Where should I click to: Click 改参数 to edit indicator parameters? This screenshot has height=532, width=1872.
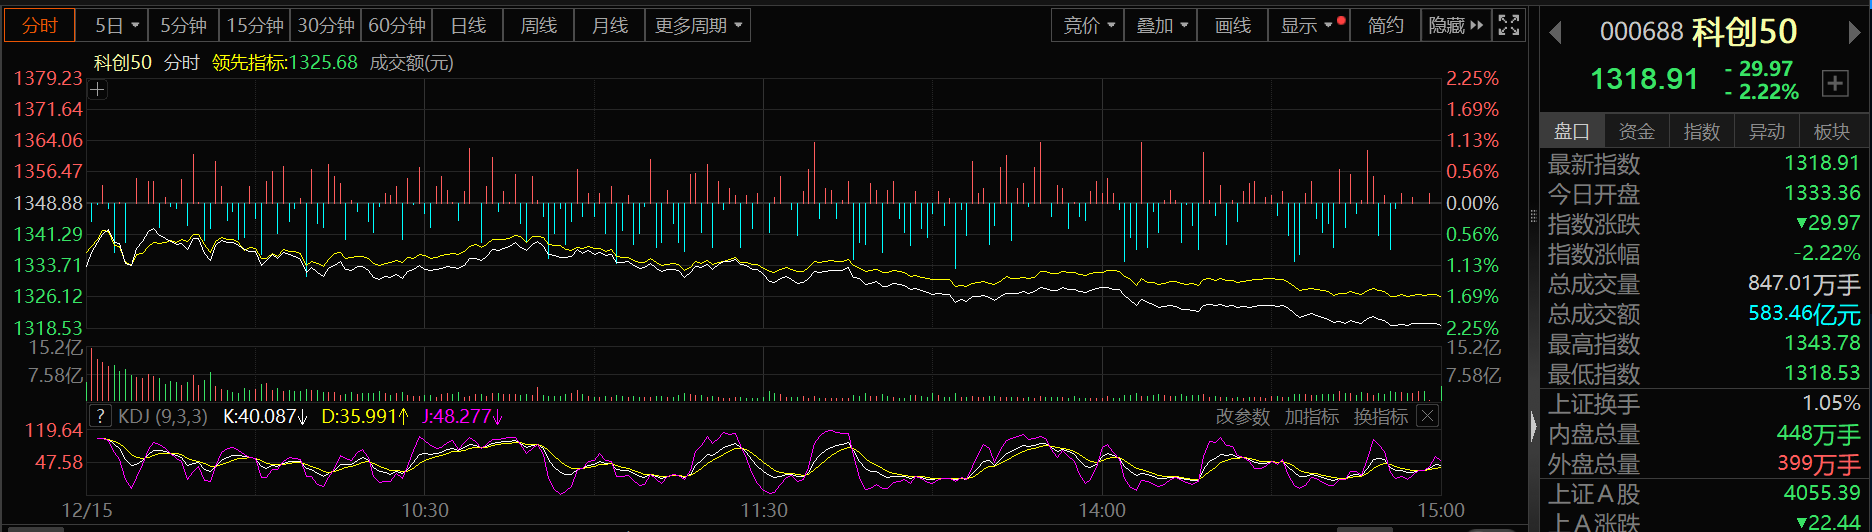click(1242, 416)
